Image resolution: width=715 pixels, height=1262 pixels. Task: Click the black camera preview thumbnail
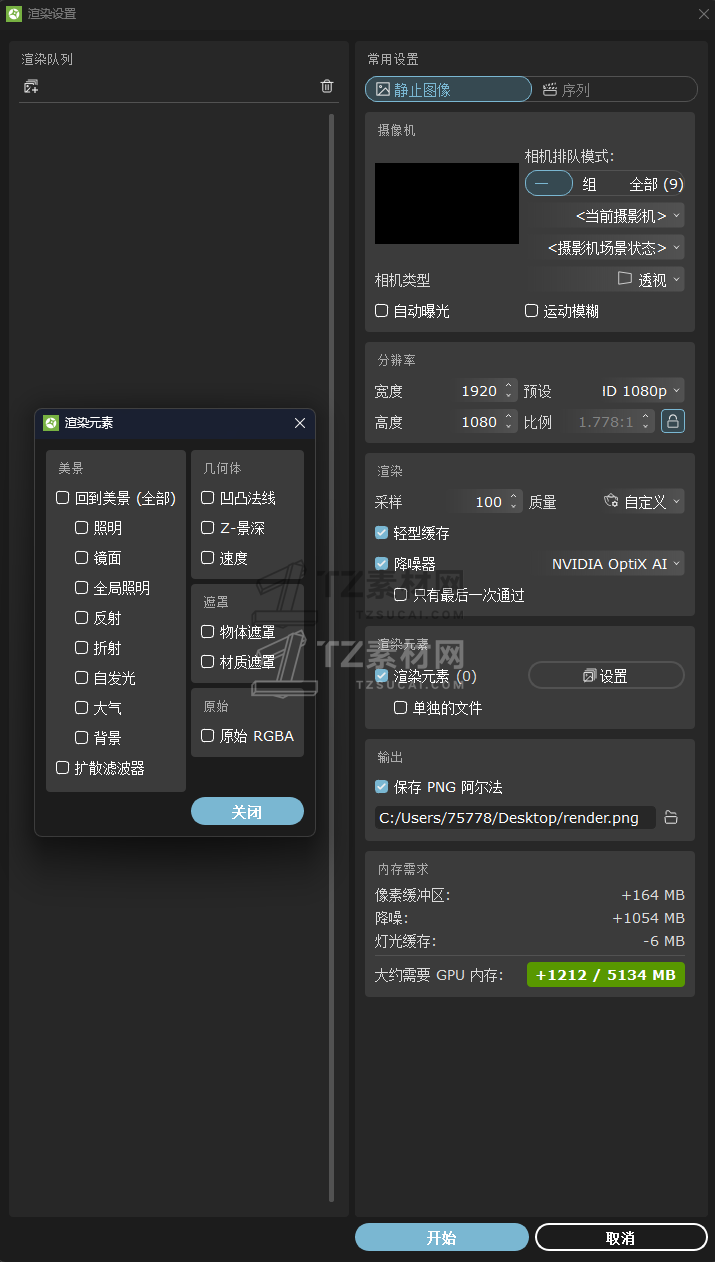point(447,203)
